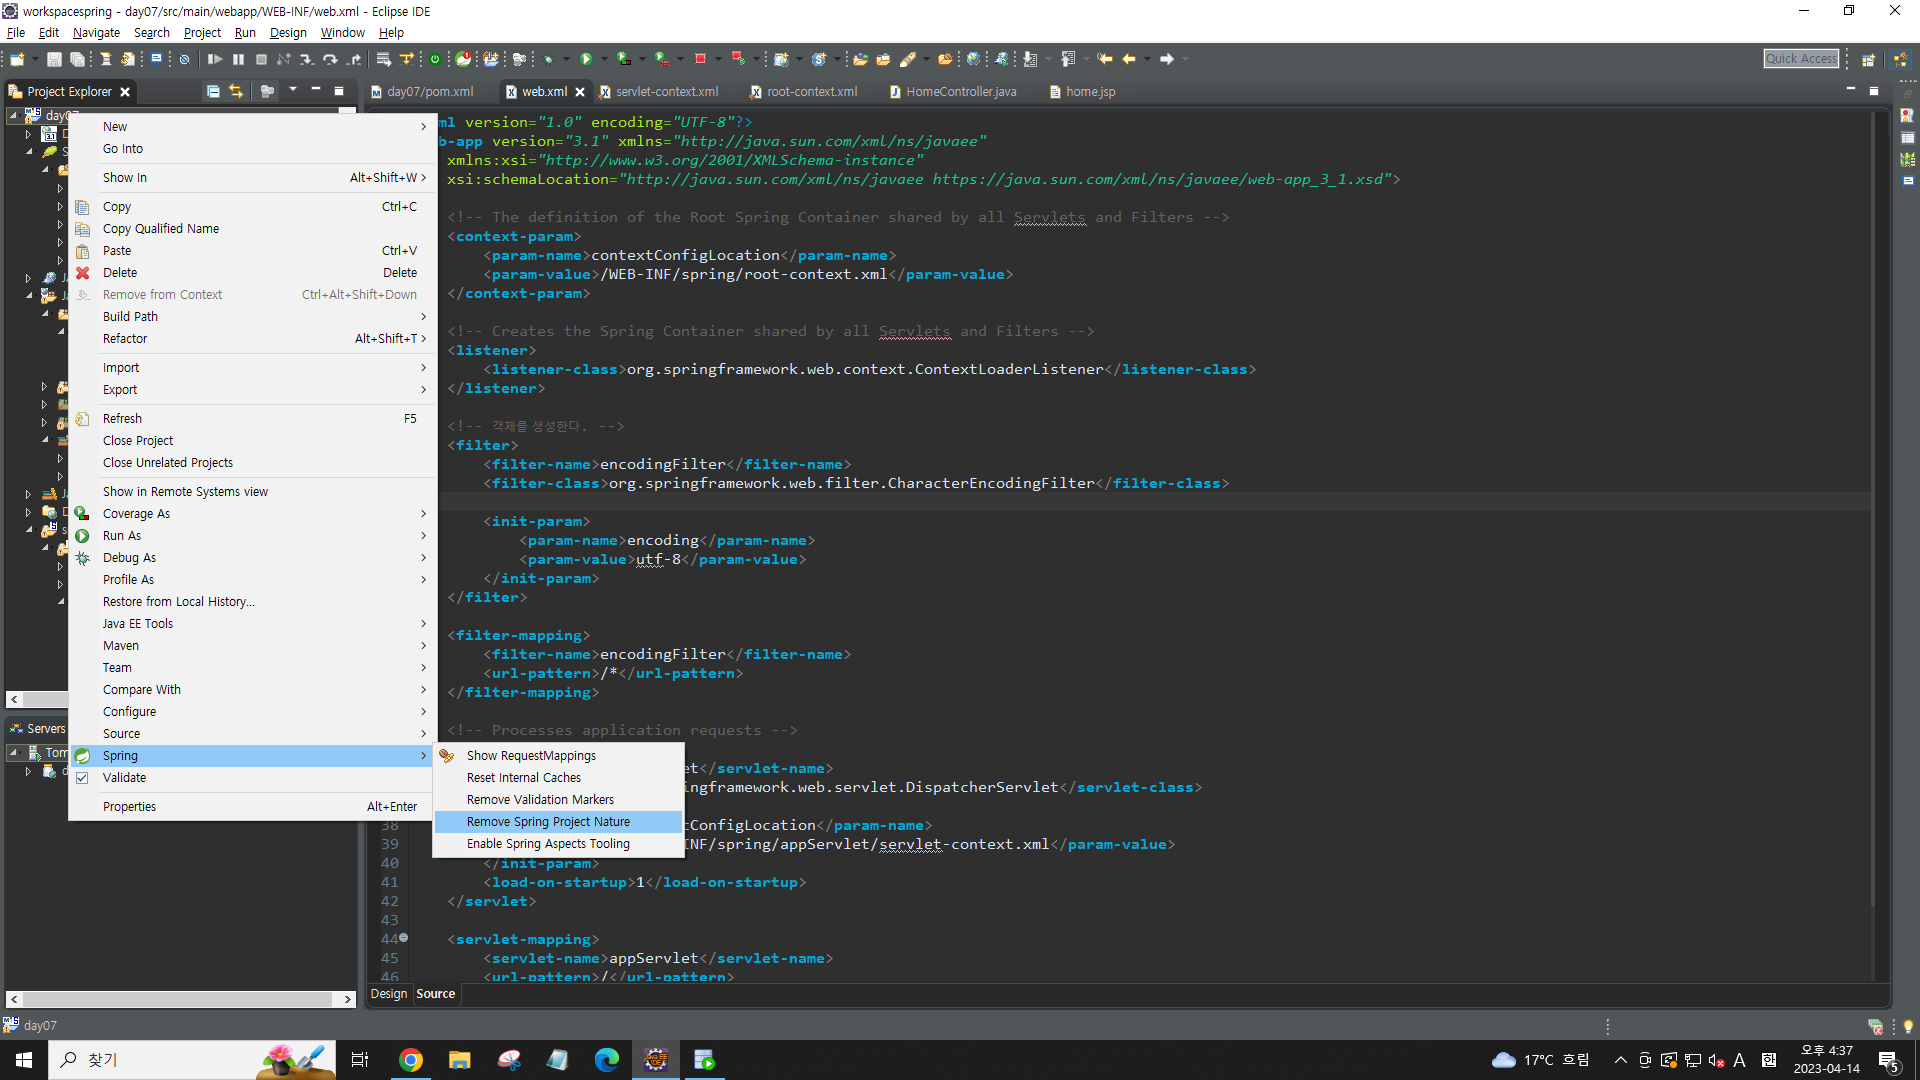Click the Coverage launch icon
The image size is (1920, 1080).
624,59
